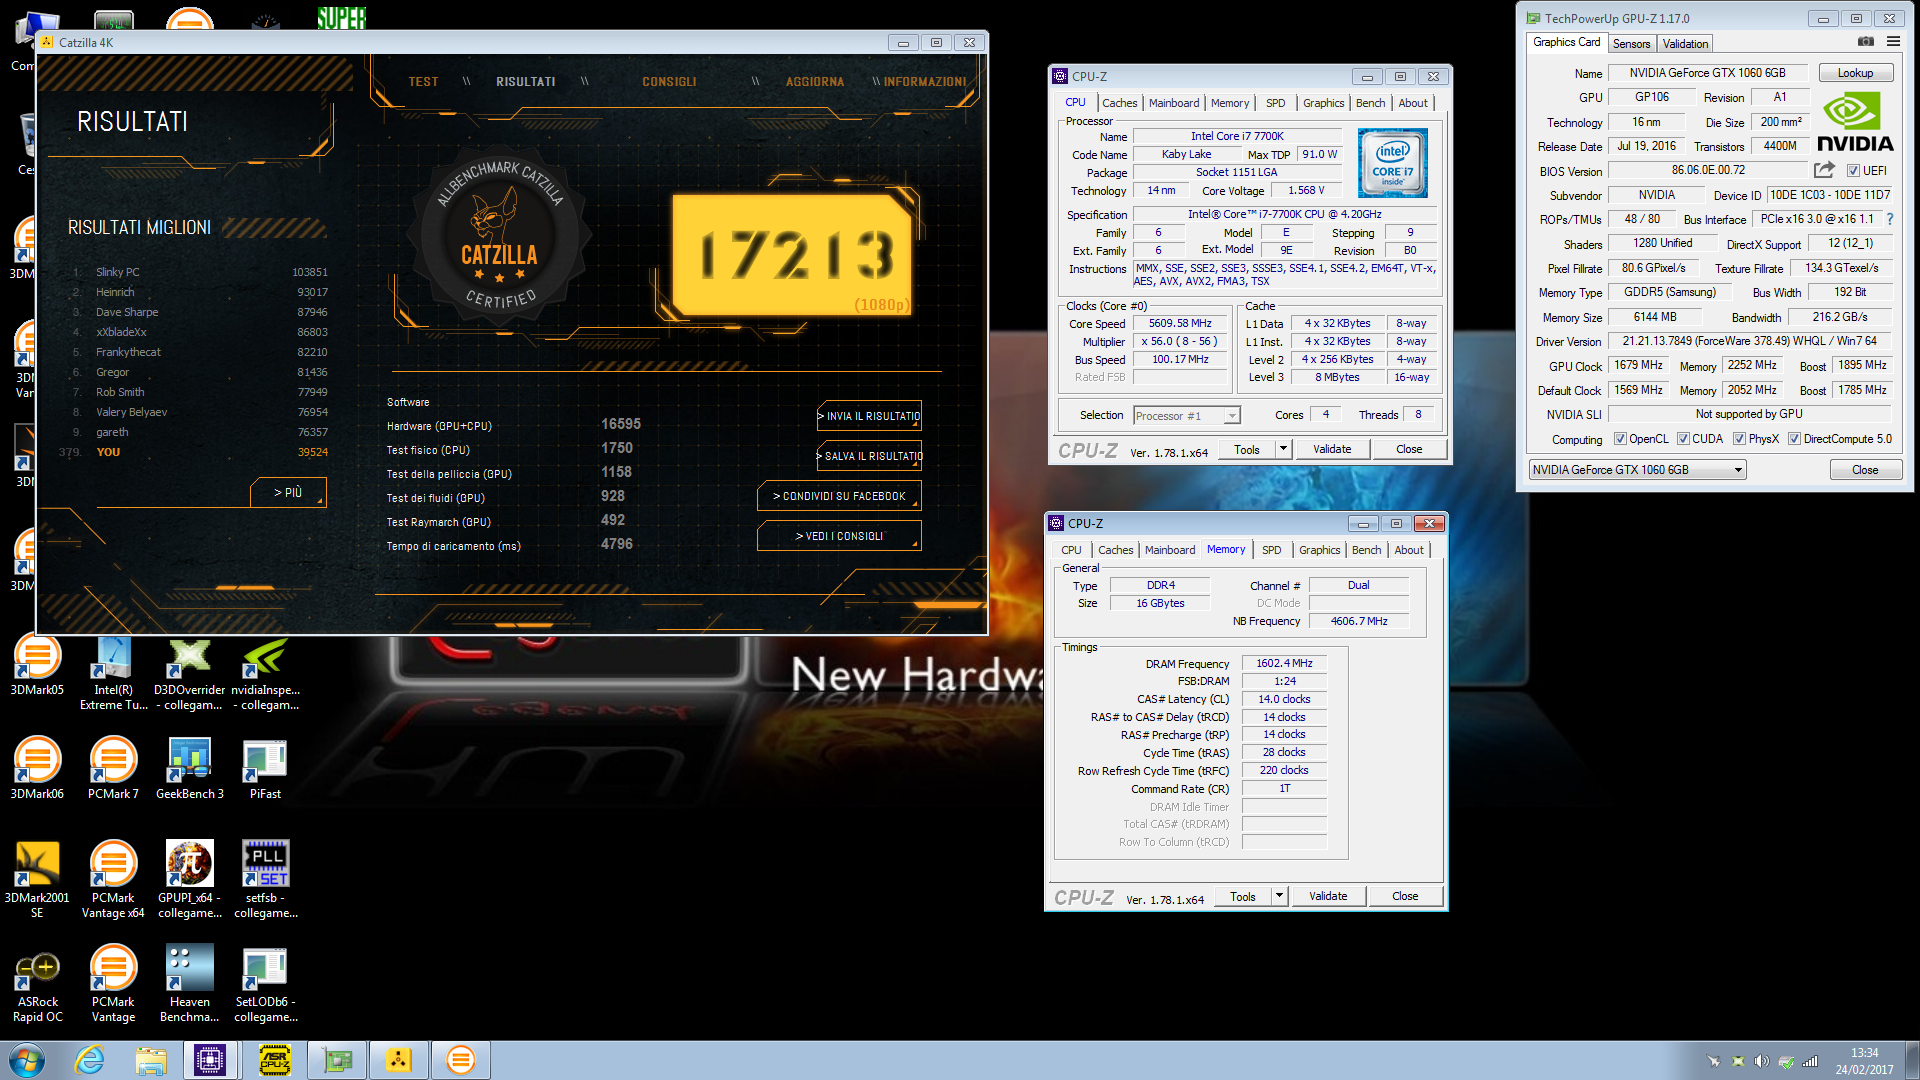The image size is (1920, 1080).
Task: Open the GPUPI_x64 desktop shortcut
Action: coord(189,879)
